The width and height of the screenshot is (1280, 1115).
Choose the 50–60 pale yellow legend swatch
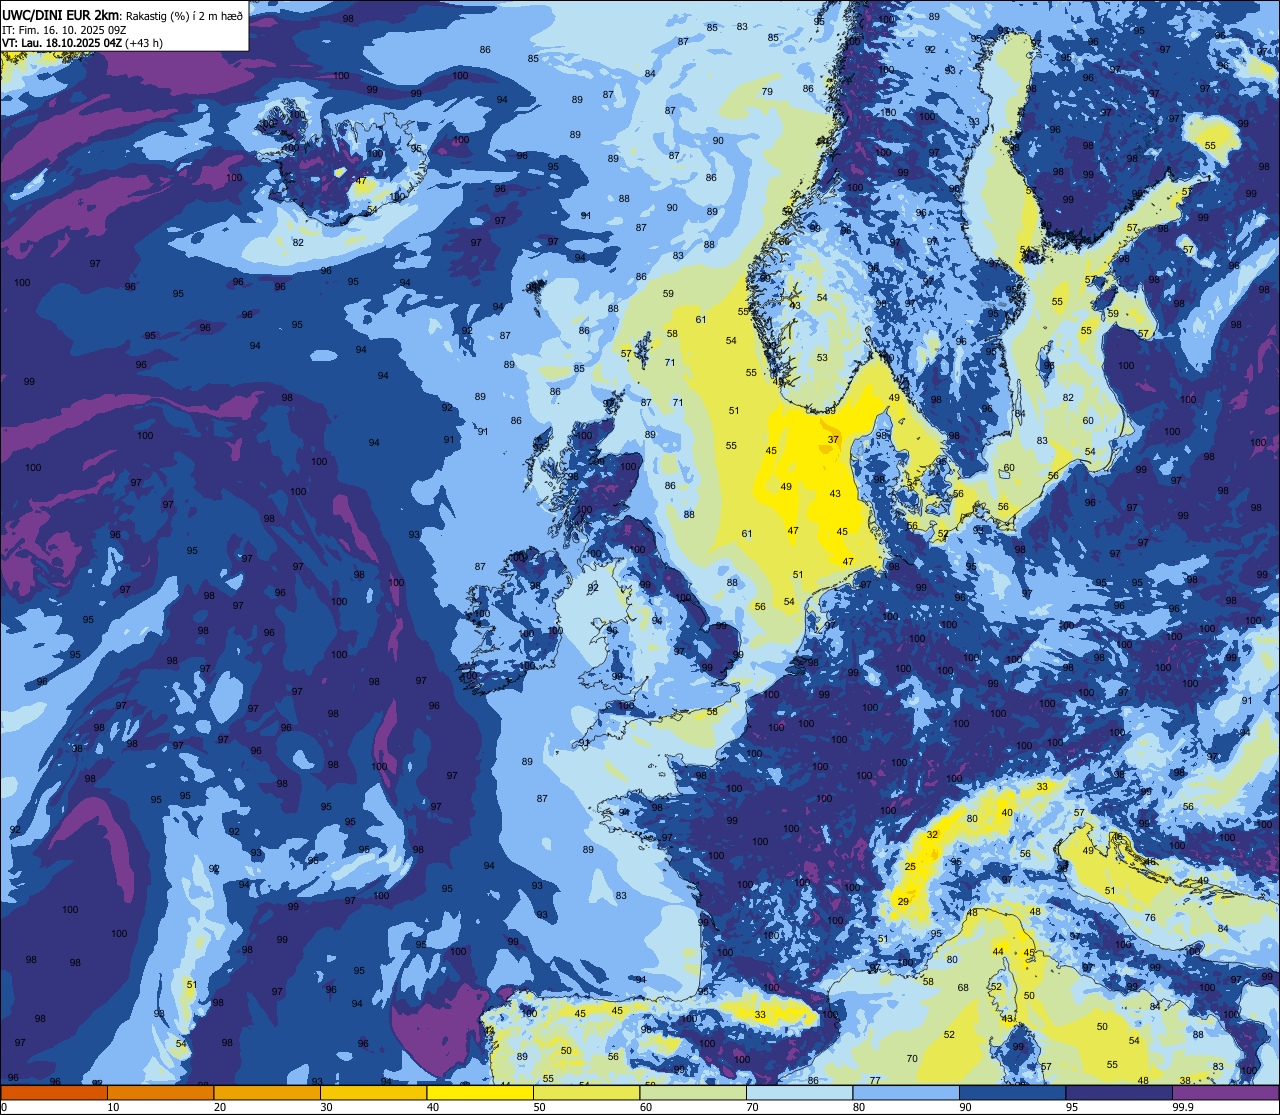click(x=586, y=1093)
